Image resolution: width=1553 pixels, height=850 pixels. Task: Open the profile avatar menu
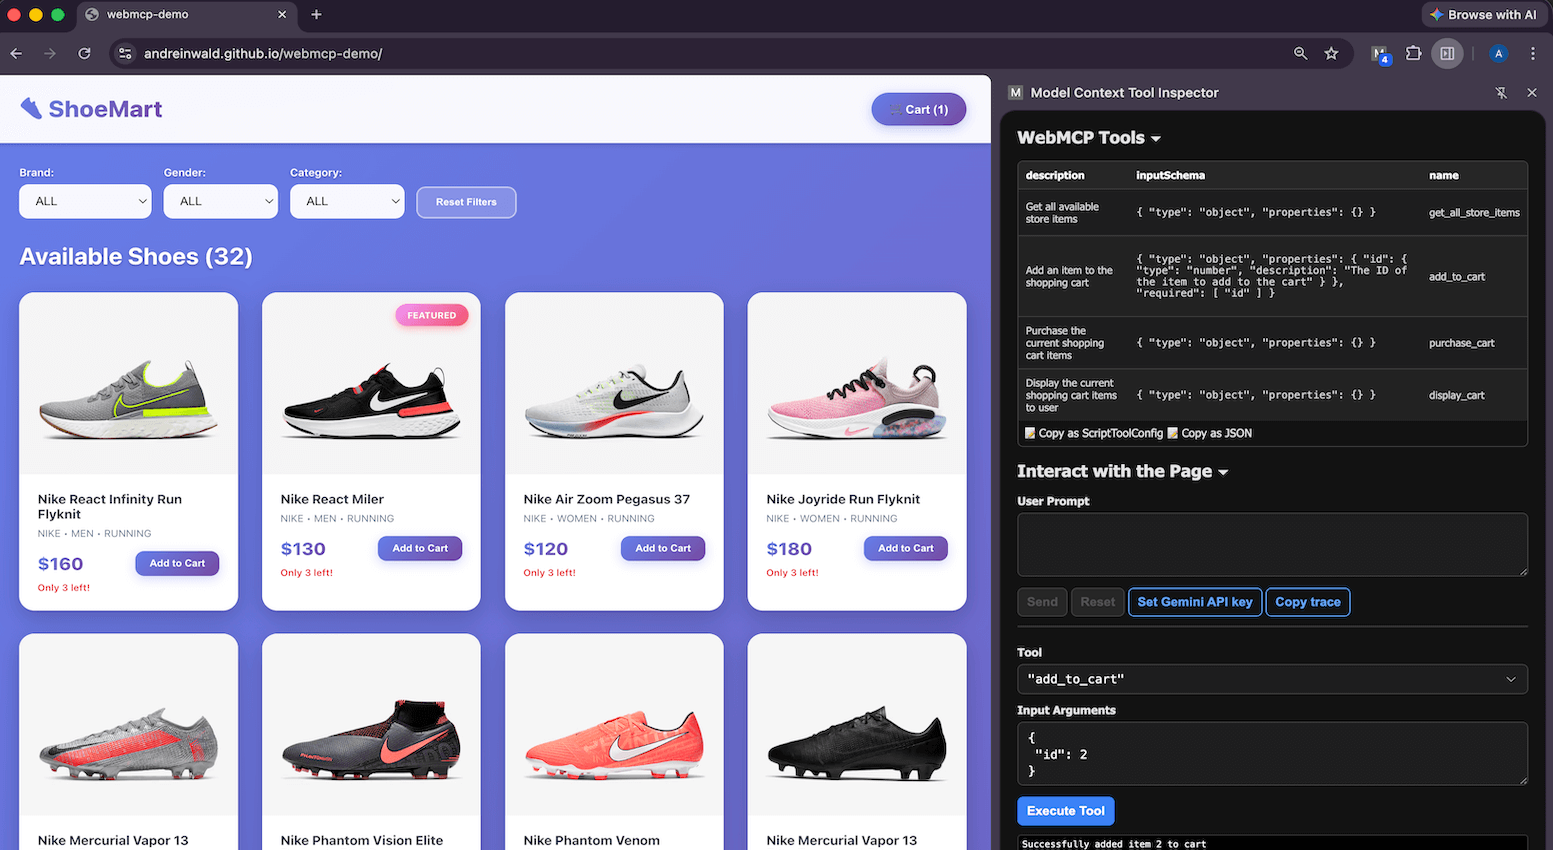[1498, 54]
